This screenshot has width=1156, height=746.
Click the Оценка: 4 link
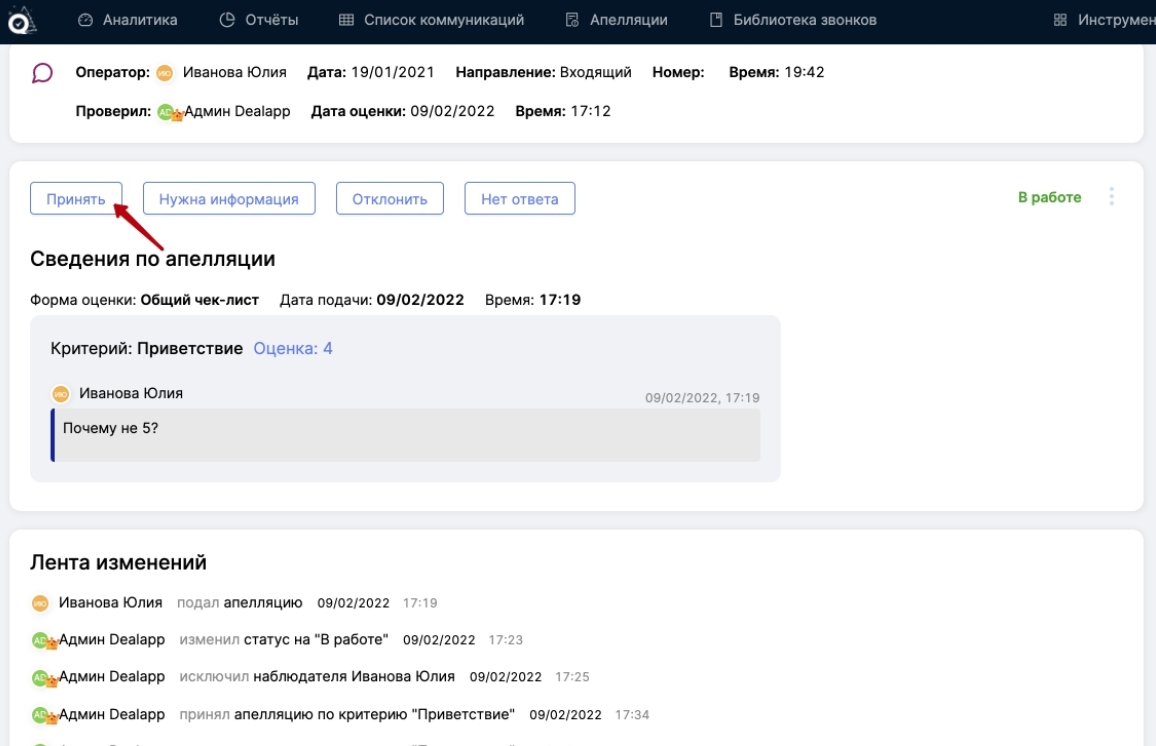tap(293, 349)
